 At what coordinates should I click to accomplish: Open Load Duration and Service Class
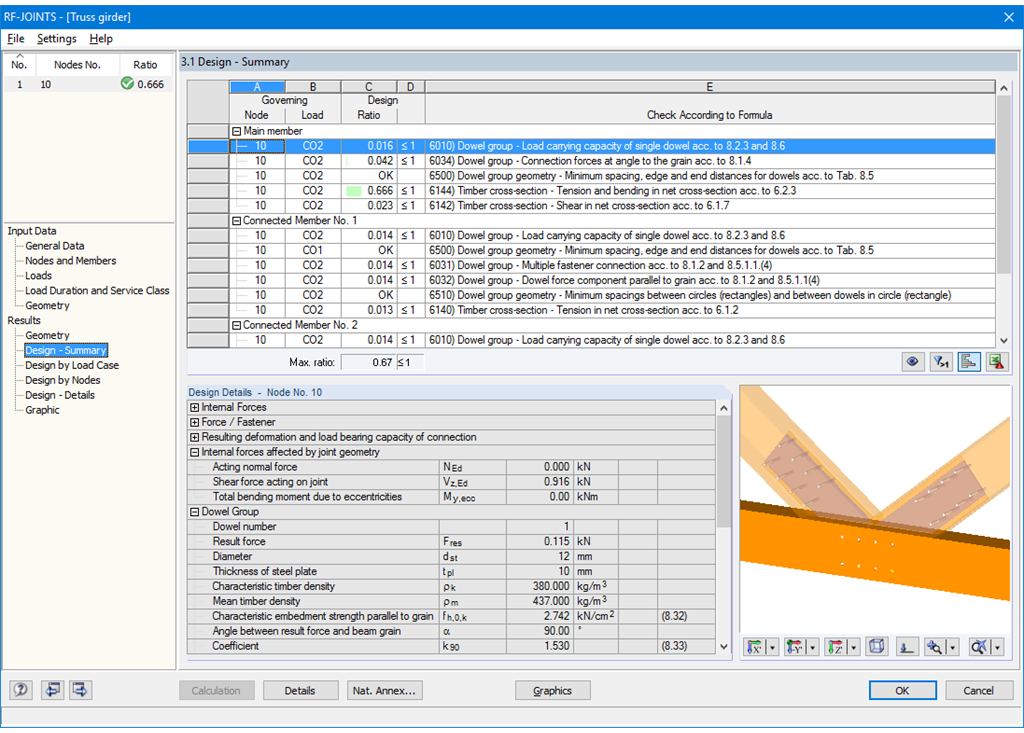coord(97,291)
